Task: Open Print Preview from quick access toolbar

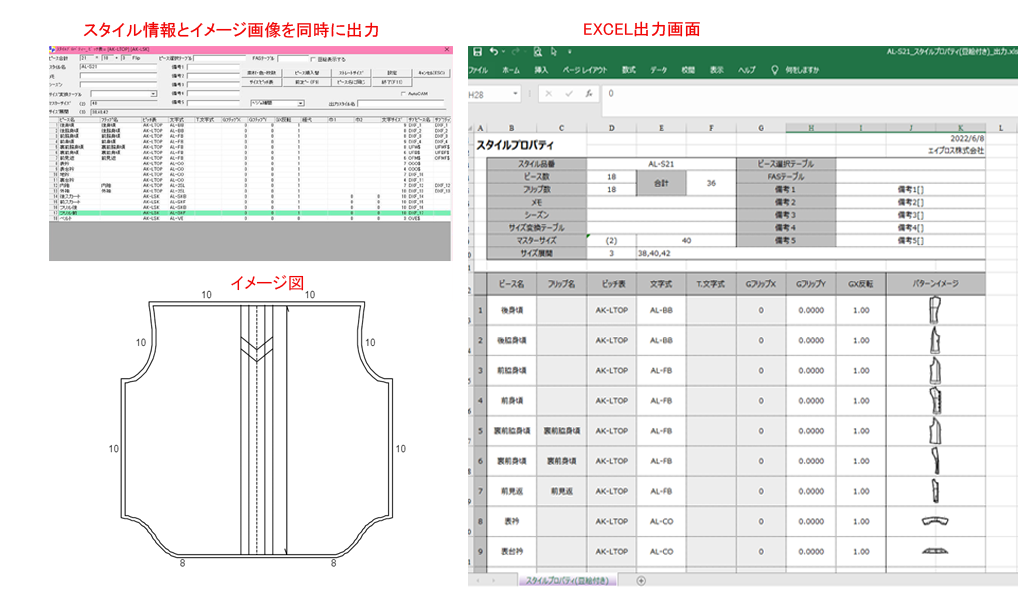Action: click(537, 51)
